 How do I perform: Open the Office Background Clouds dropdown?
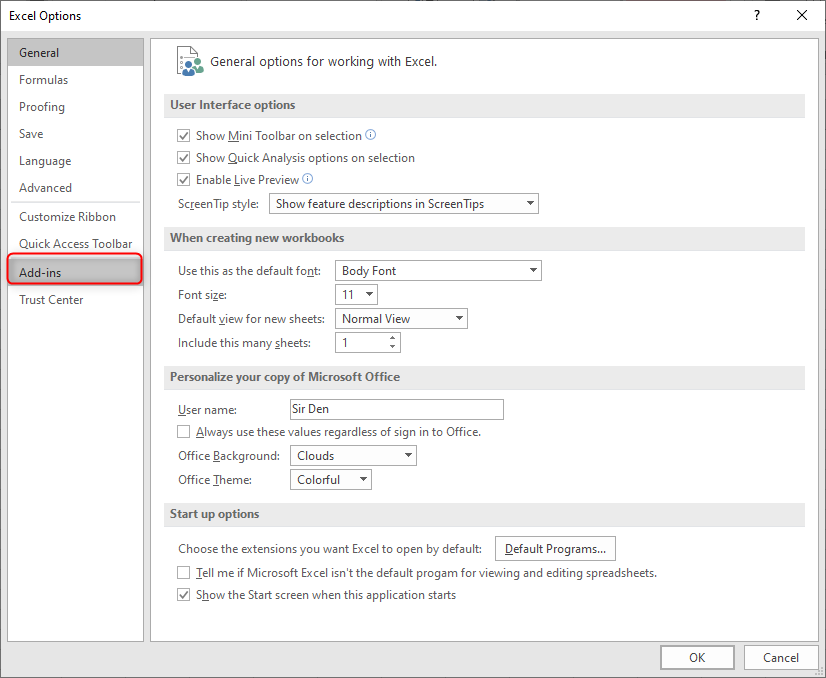(x=353, y=456)
